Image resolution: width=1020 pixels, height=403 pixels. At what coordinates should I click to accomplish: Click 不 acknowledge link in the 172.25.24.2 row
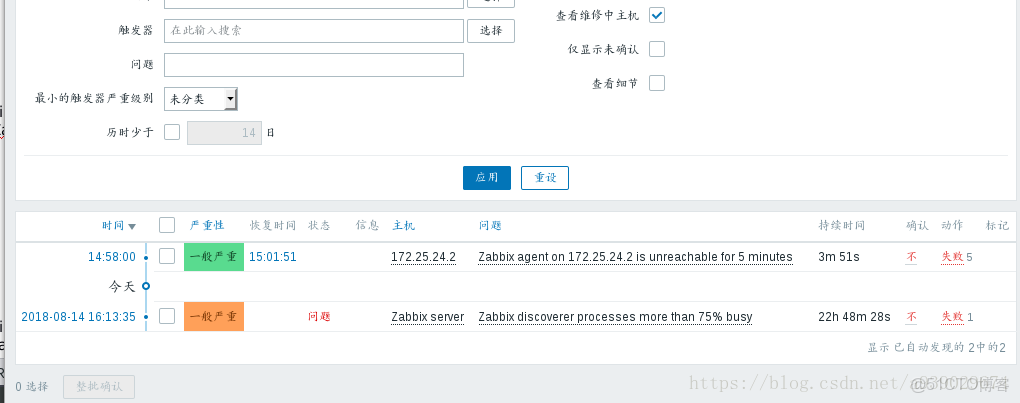[x=911, y=257]
